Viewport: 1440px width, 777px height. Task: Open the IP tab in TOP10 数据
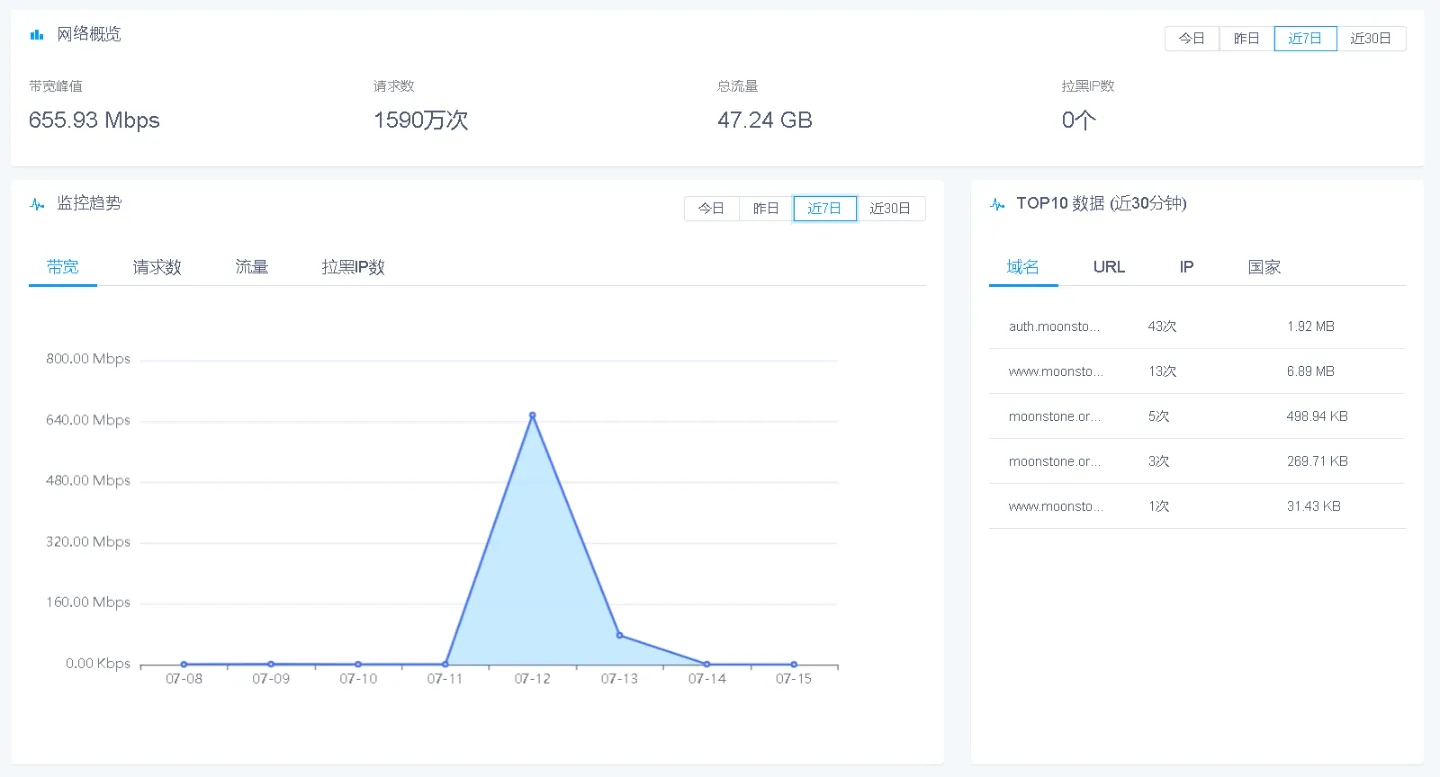click(1186, 267)
